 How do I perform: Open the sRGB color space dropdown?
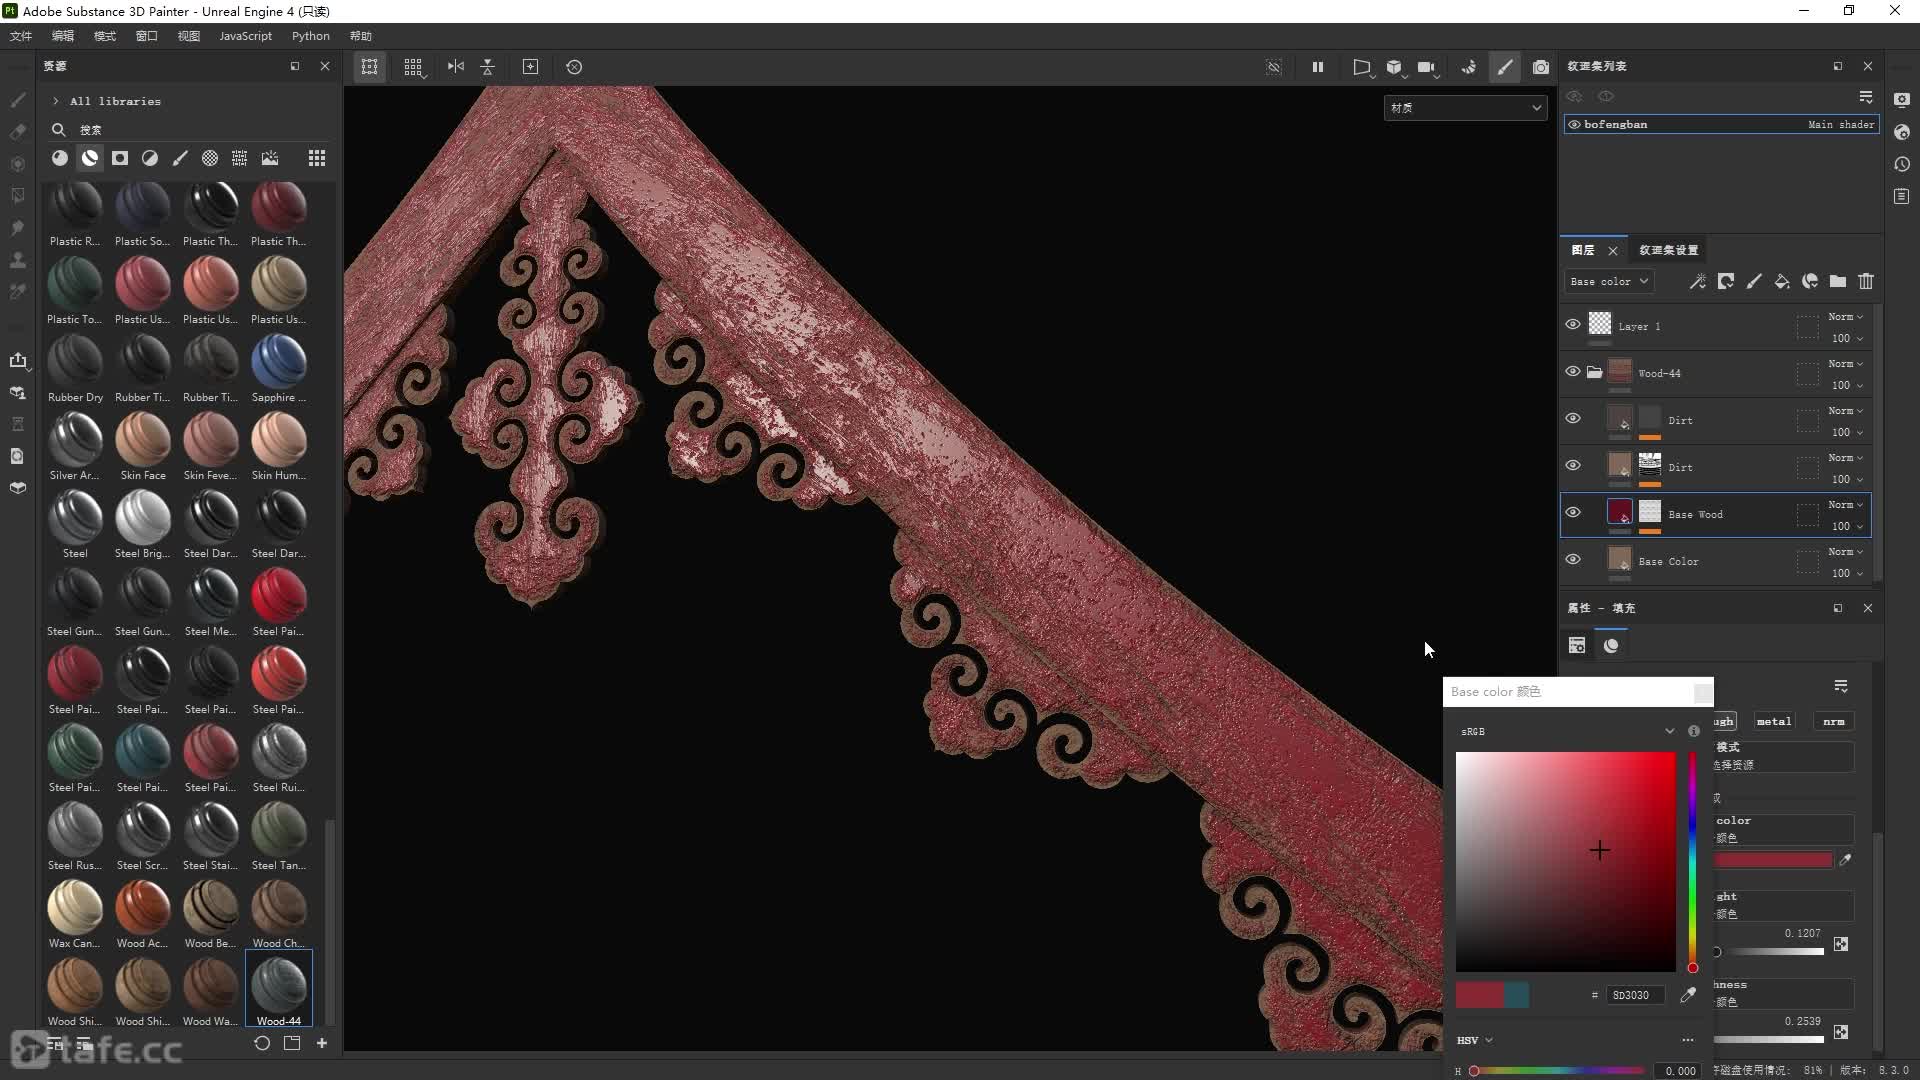1566,732
